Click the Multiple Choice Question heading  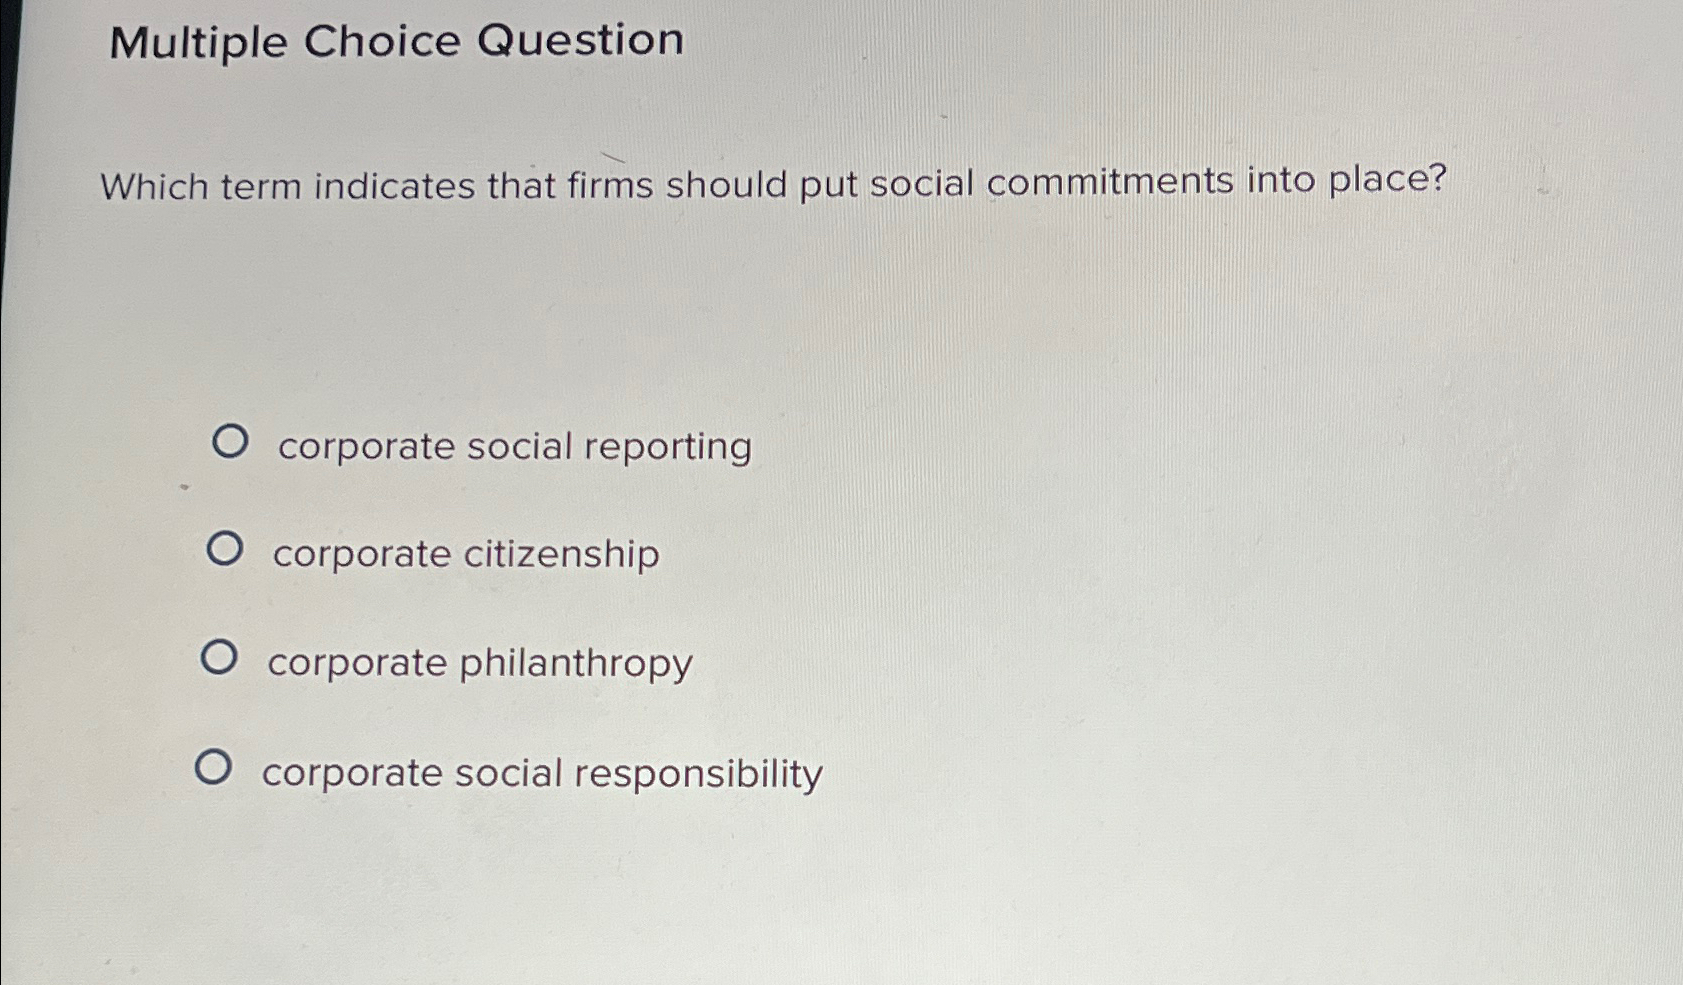point(400,42)
